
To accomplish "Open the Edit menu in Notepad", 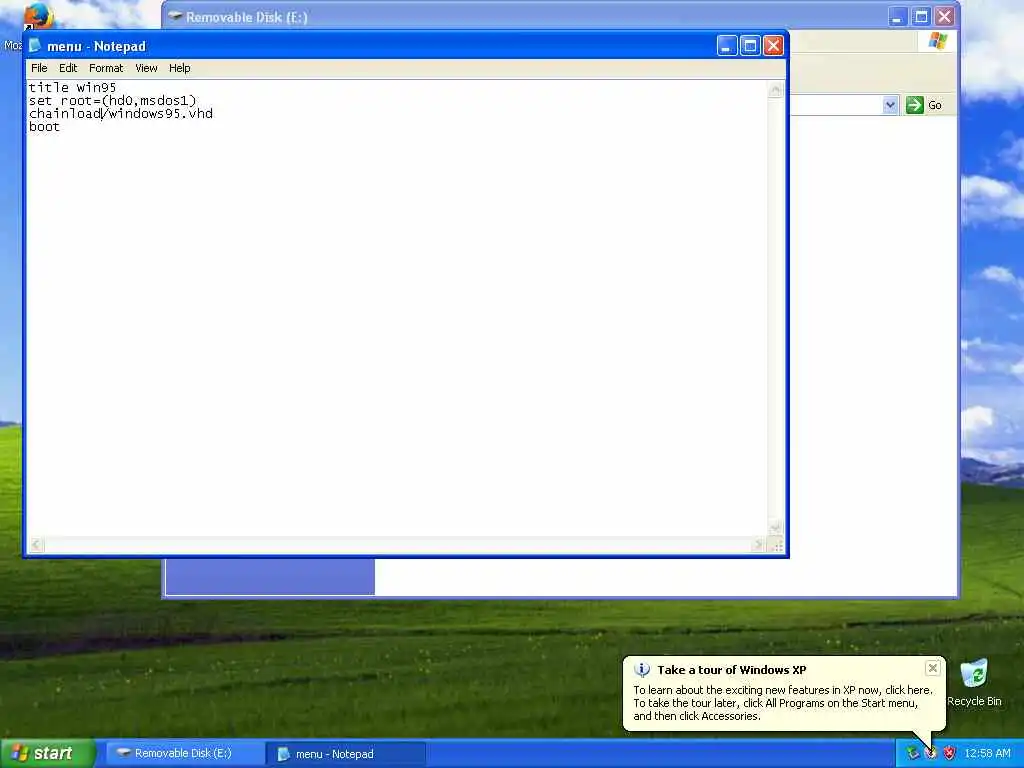I will pos(68,68).
